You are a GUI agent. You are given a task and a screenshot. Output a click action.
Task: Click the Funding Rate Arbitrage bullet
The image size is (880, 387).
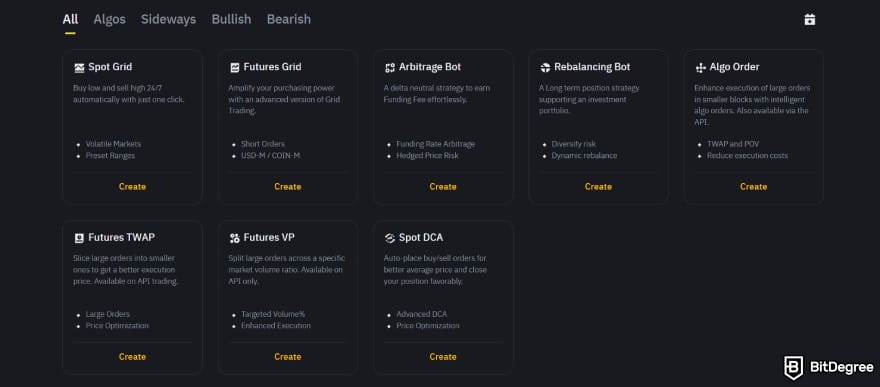(x=436, y=144)
